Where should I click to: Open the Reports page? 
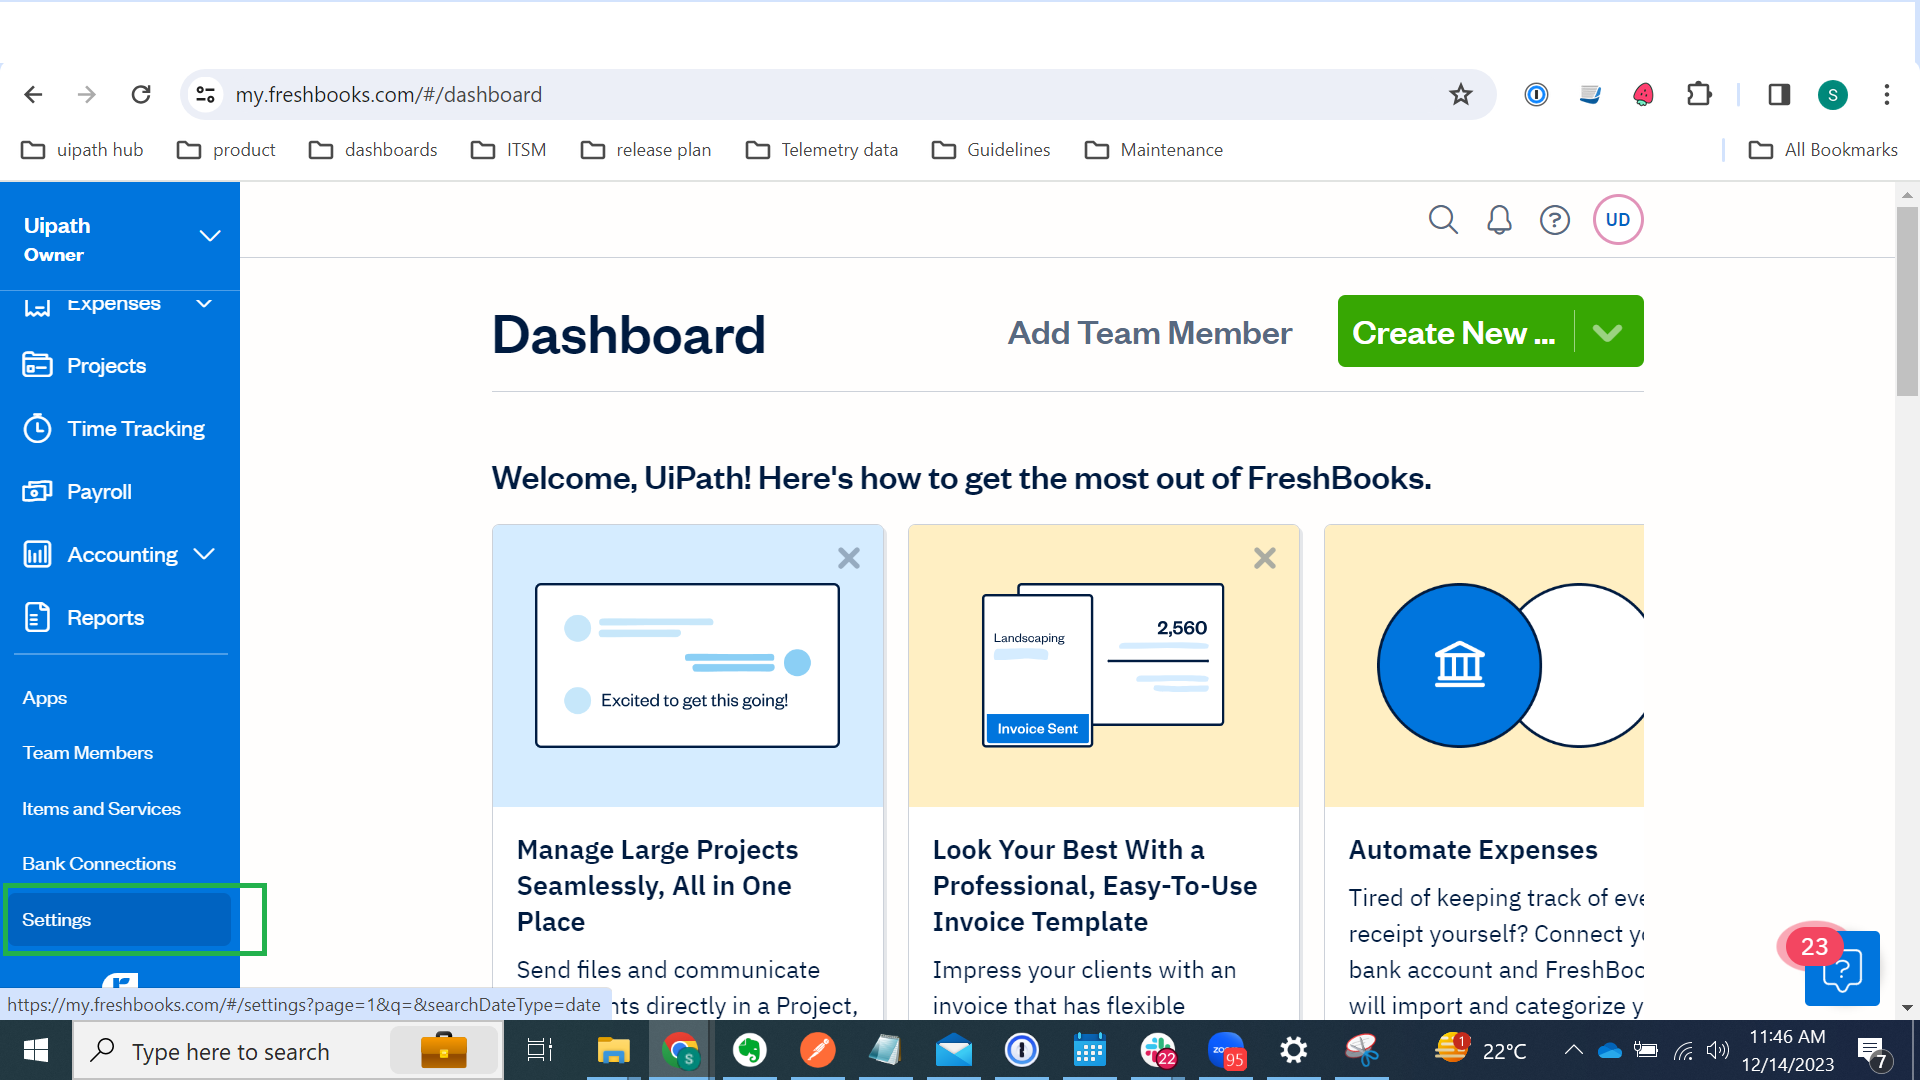click(x=105, y=618)
